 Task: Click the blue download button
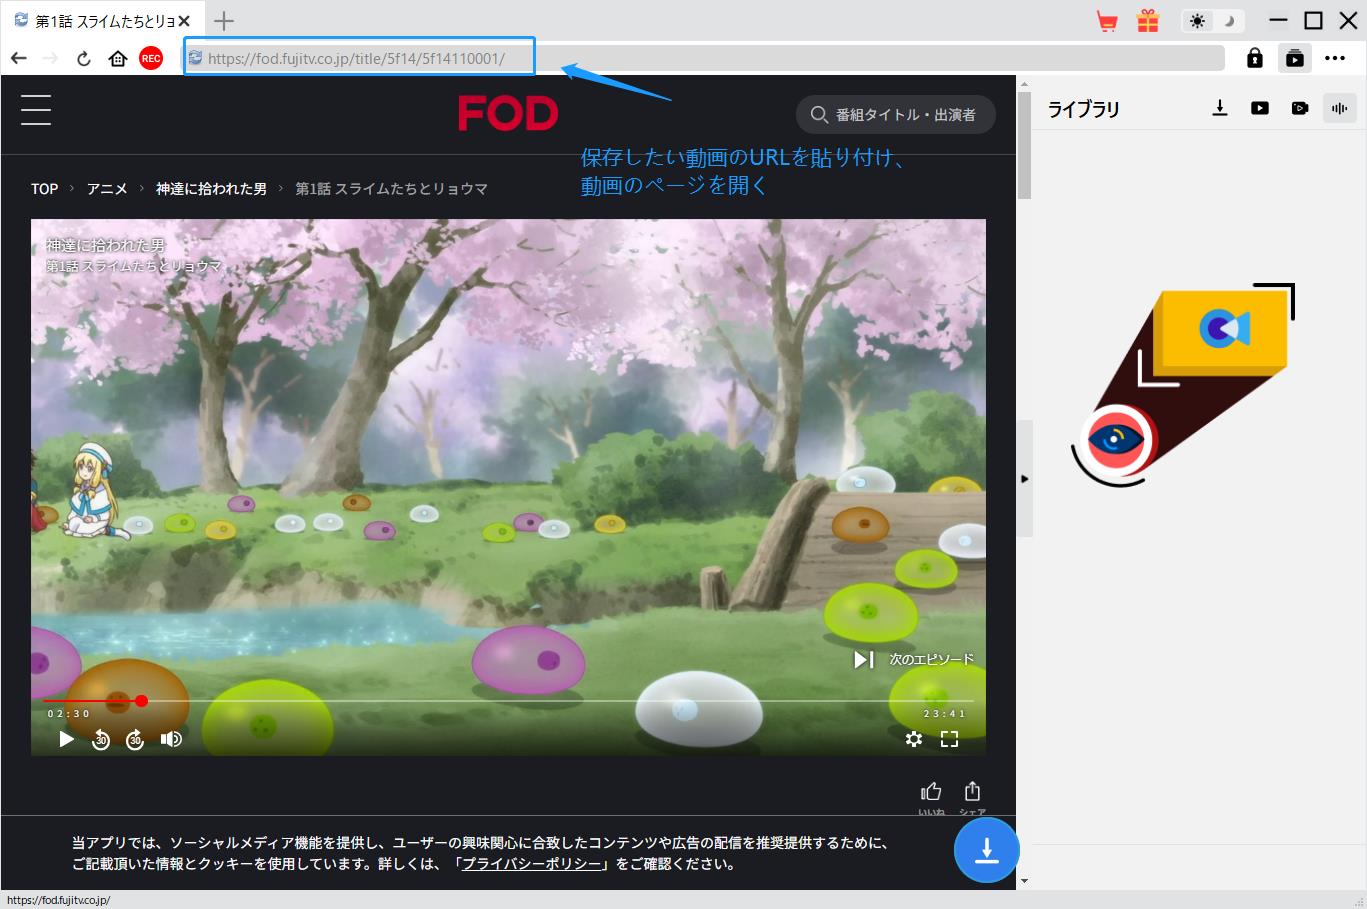coord(987,850)
